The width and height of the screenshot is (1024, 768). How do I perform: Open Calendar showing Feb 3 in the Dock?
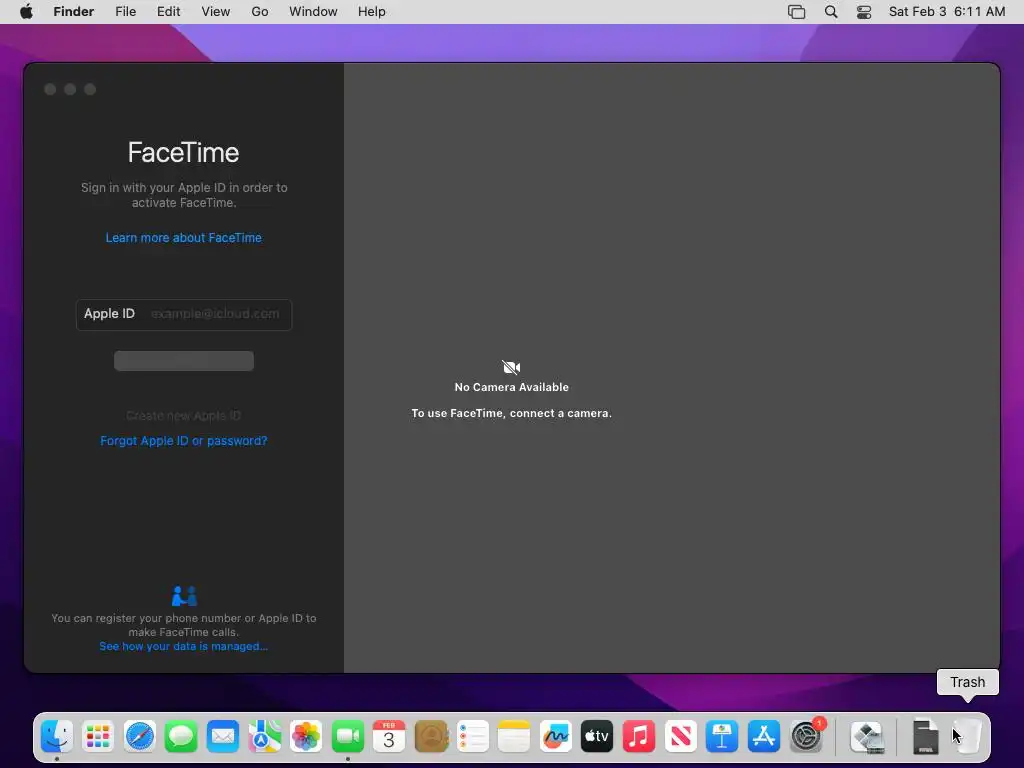click(x=389, y=737)
